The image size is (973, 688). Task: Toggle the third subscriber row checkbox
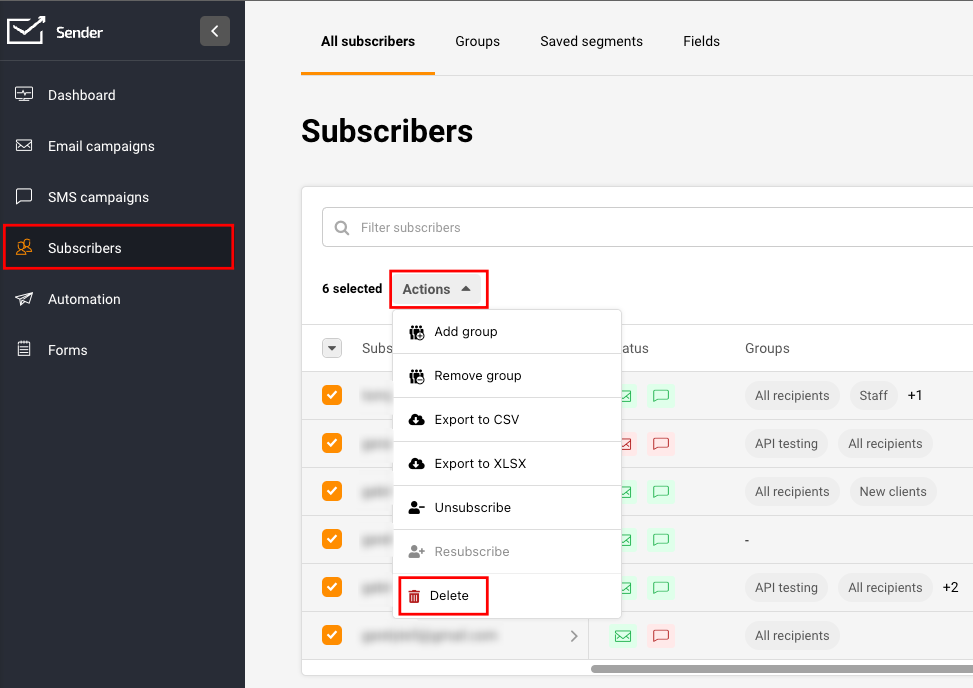click(x=332, y=491)
